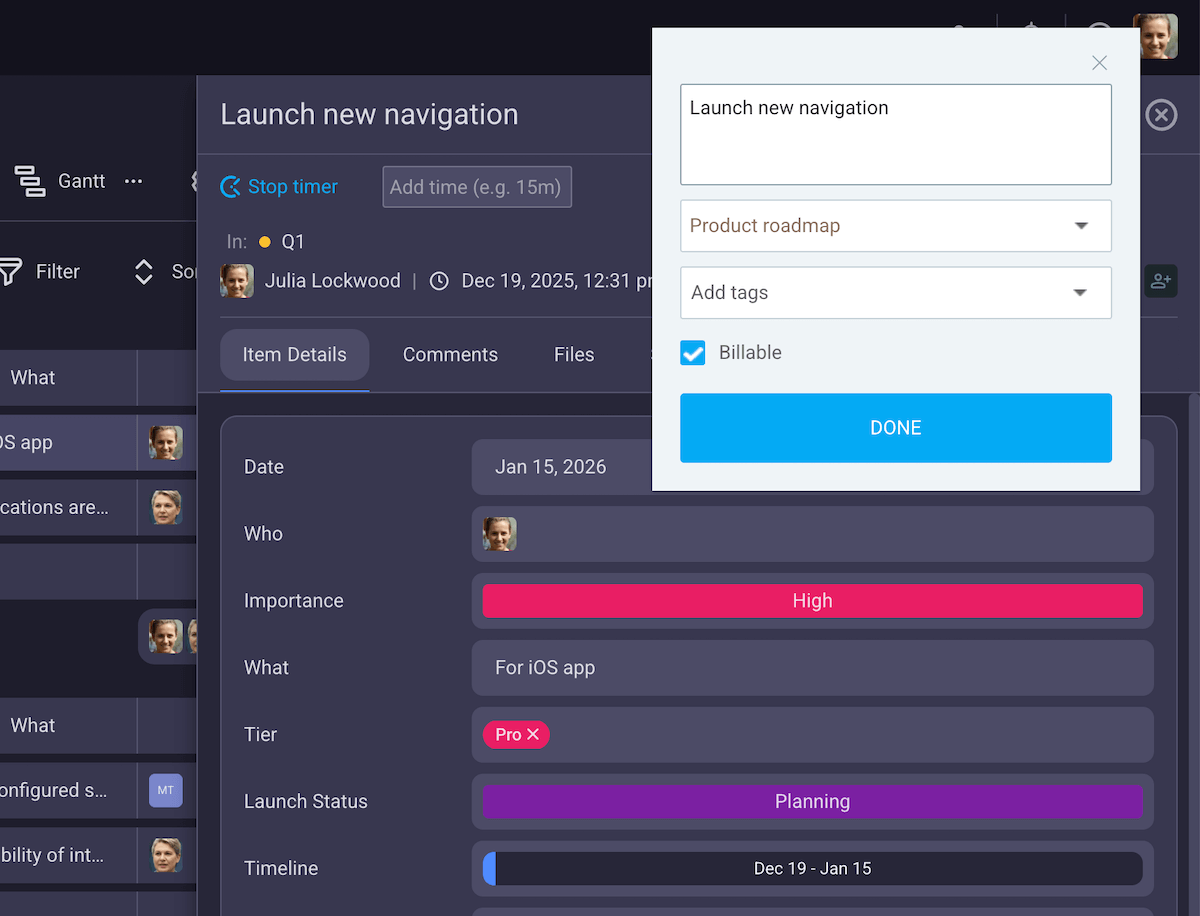
Task: Click Julia Lockwood's name
Action: 332,281
